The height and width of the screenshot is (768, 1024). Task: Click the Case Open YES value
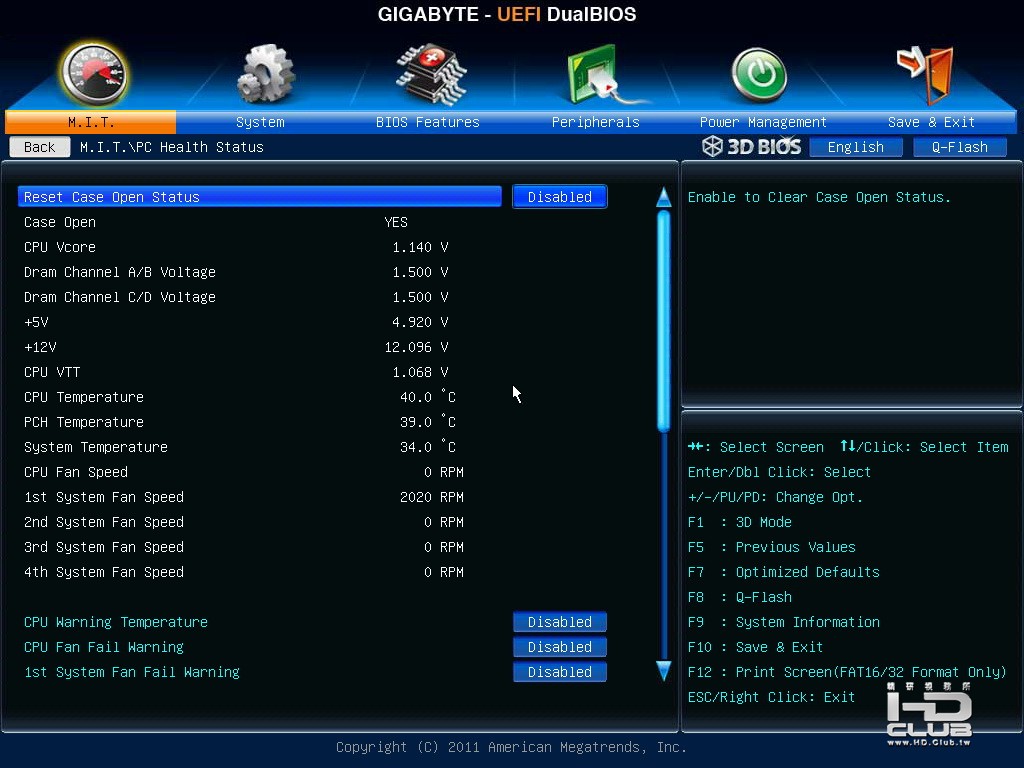(396, 222)
